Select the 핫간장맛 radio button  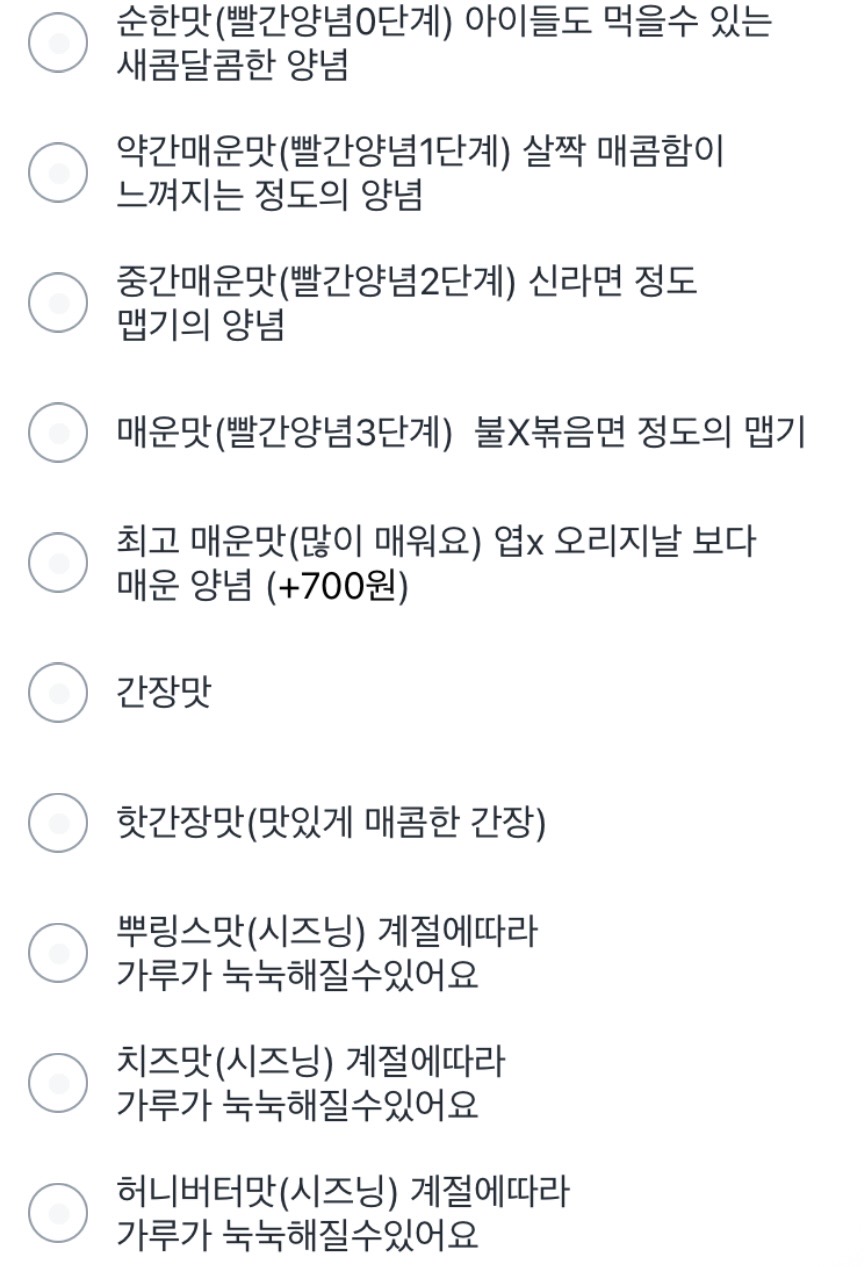58,823
